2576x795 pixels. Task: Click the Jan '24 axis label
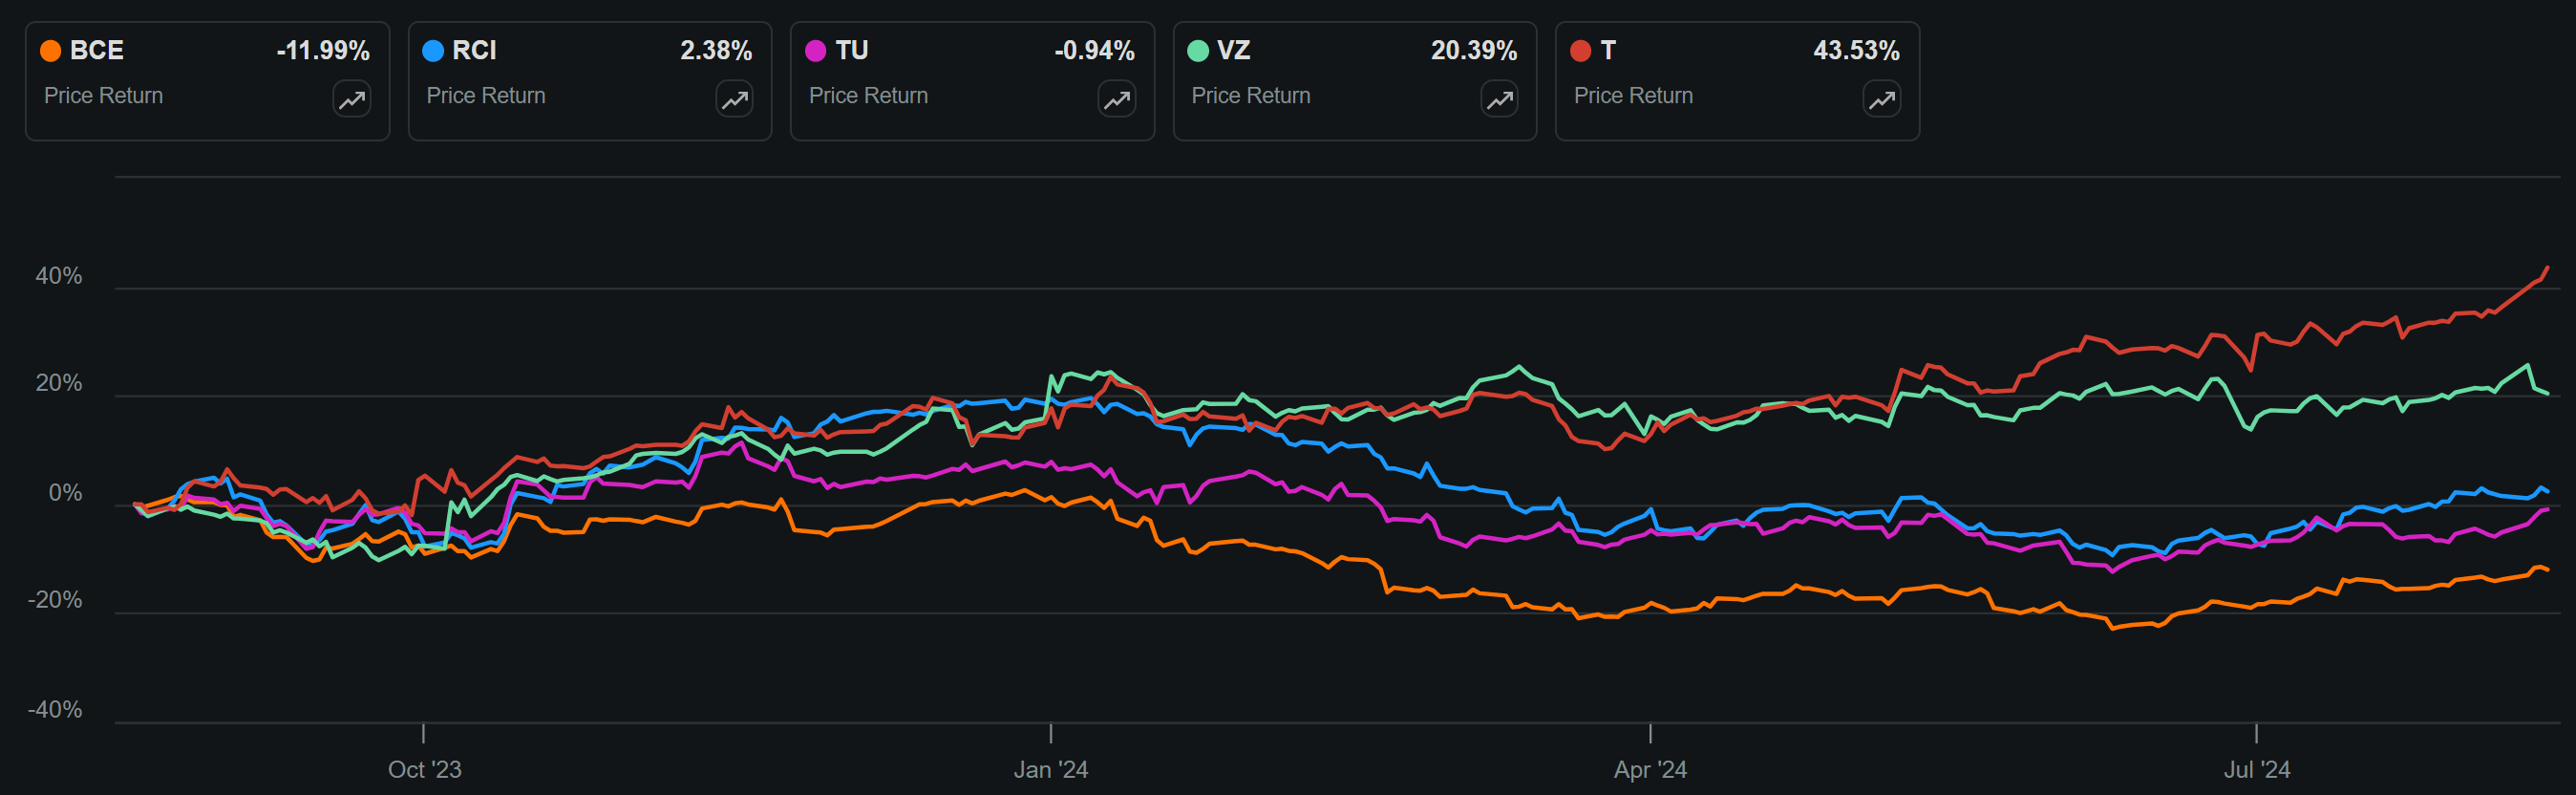[1051, 770]
